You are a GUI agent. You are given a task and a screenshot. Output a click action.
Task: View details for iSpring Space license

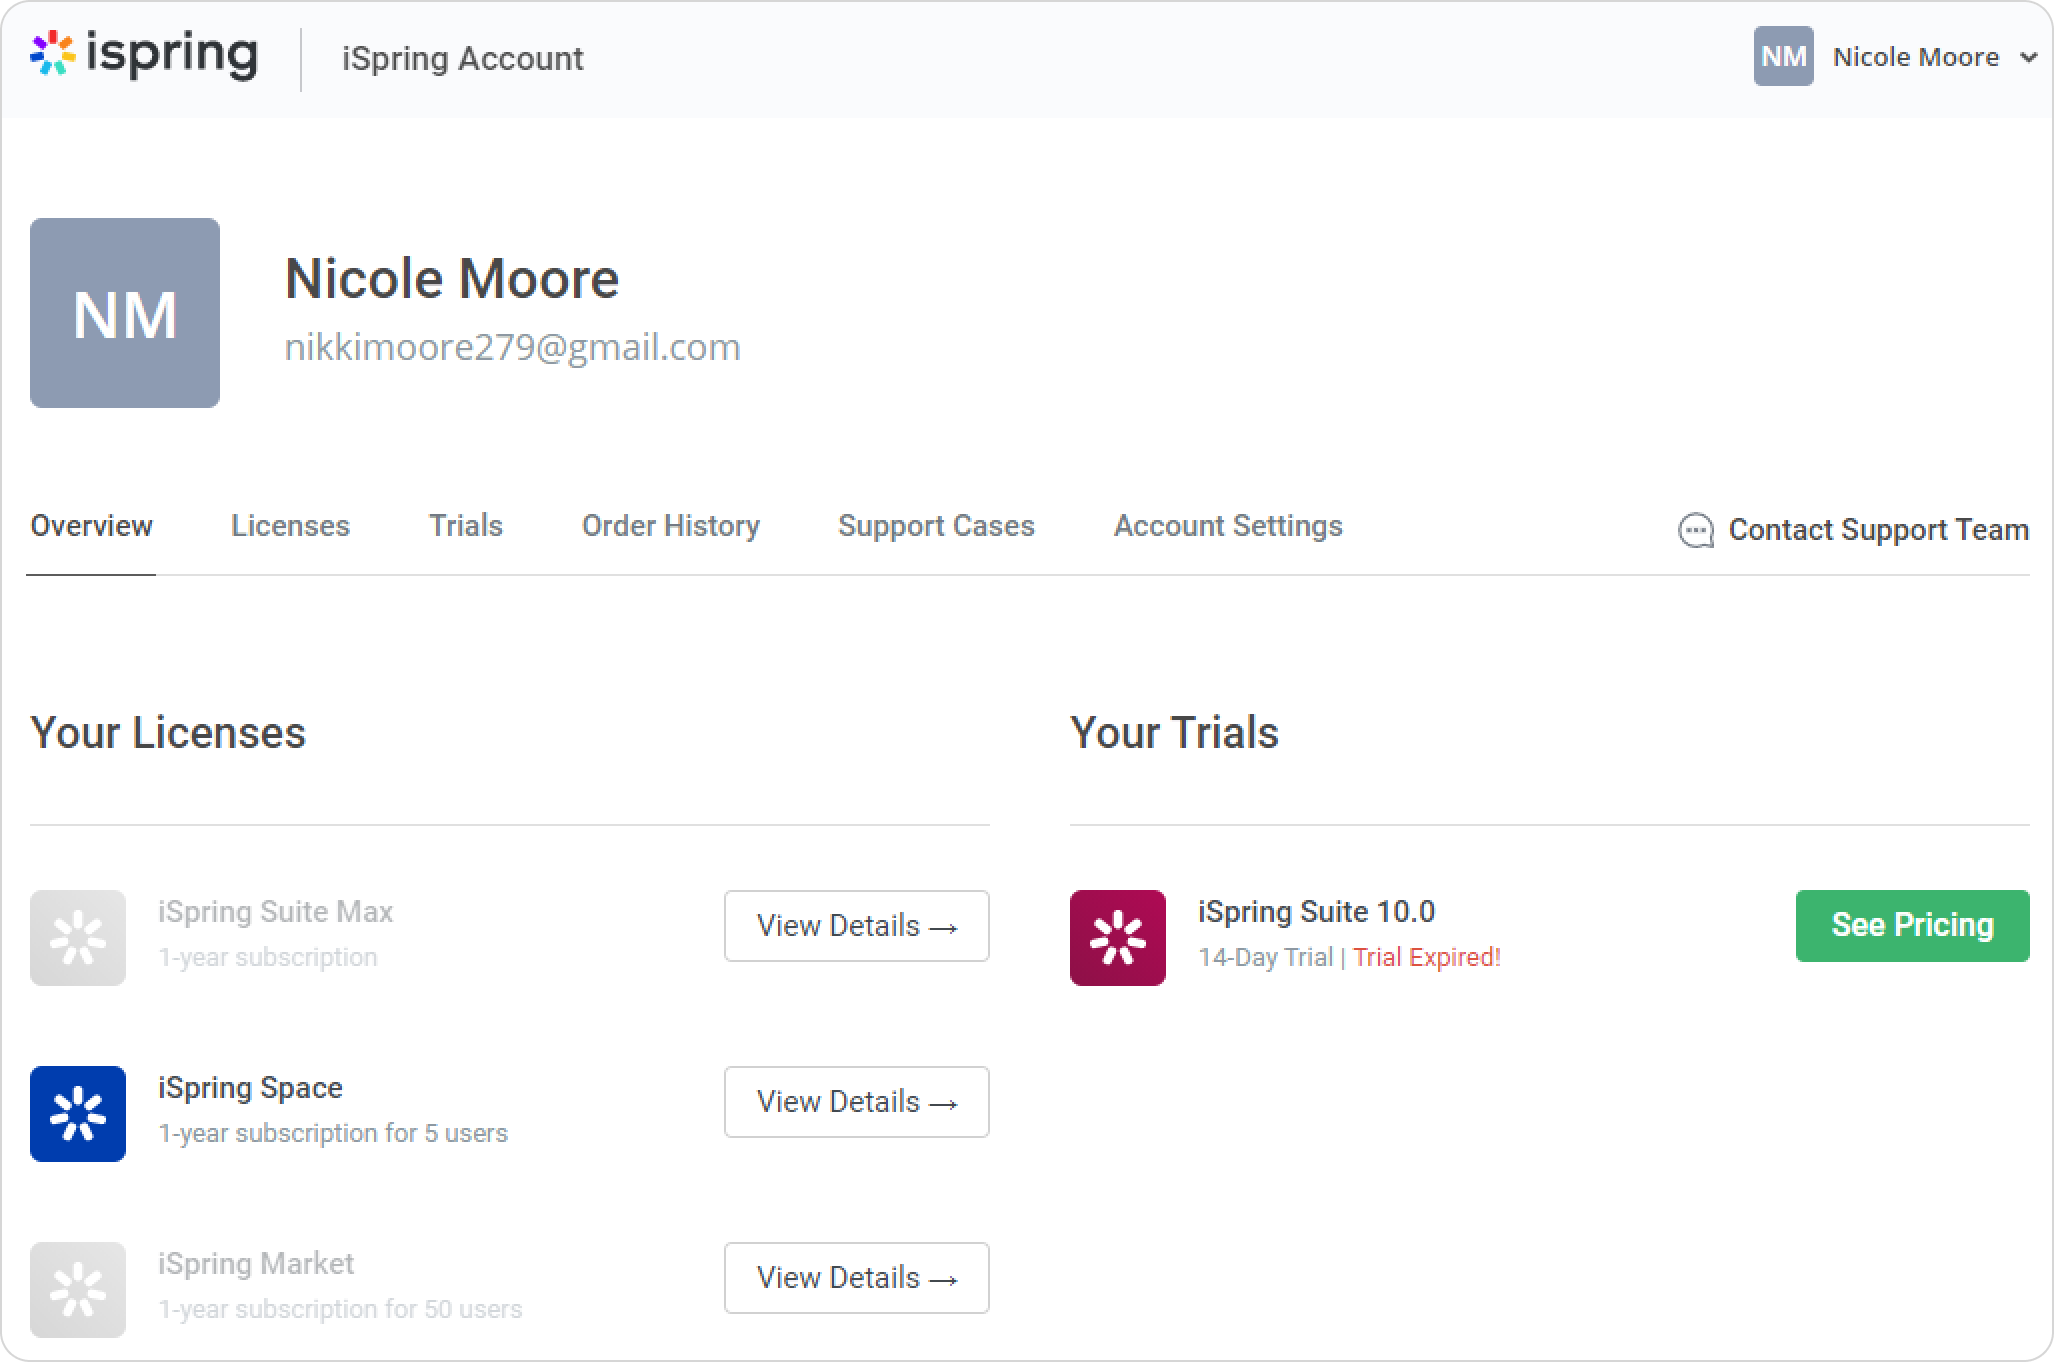856,1102
